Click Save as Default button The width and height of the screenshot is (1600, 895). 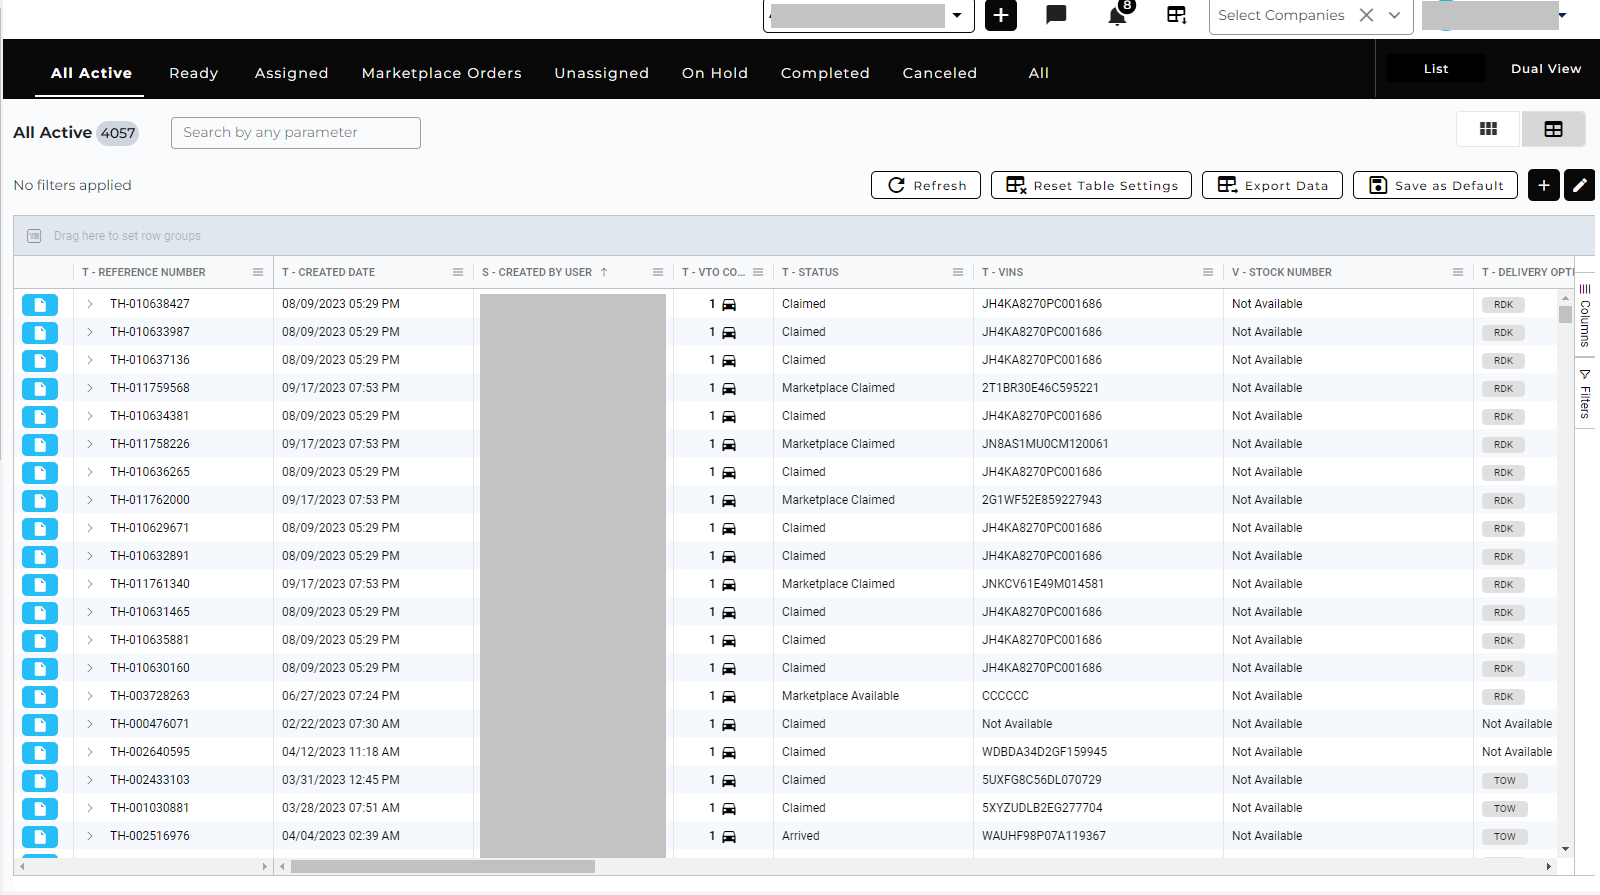click(x=1435, y=185)
